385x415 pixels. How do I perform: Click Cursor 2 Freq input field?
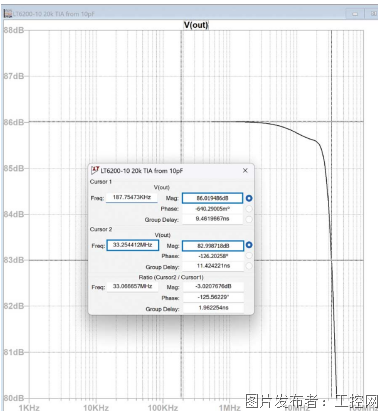[x=133, y=245]
